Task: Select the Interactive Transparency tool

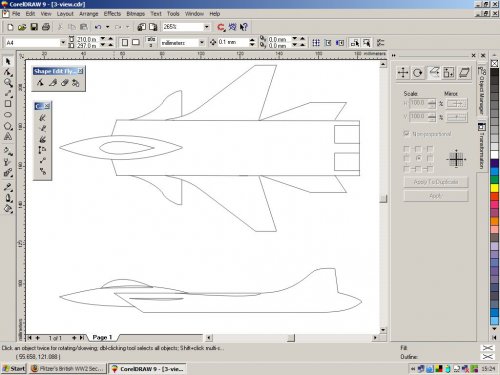Action: [8, 162]
